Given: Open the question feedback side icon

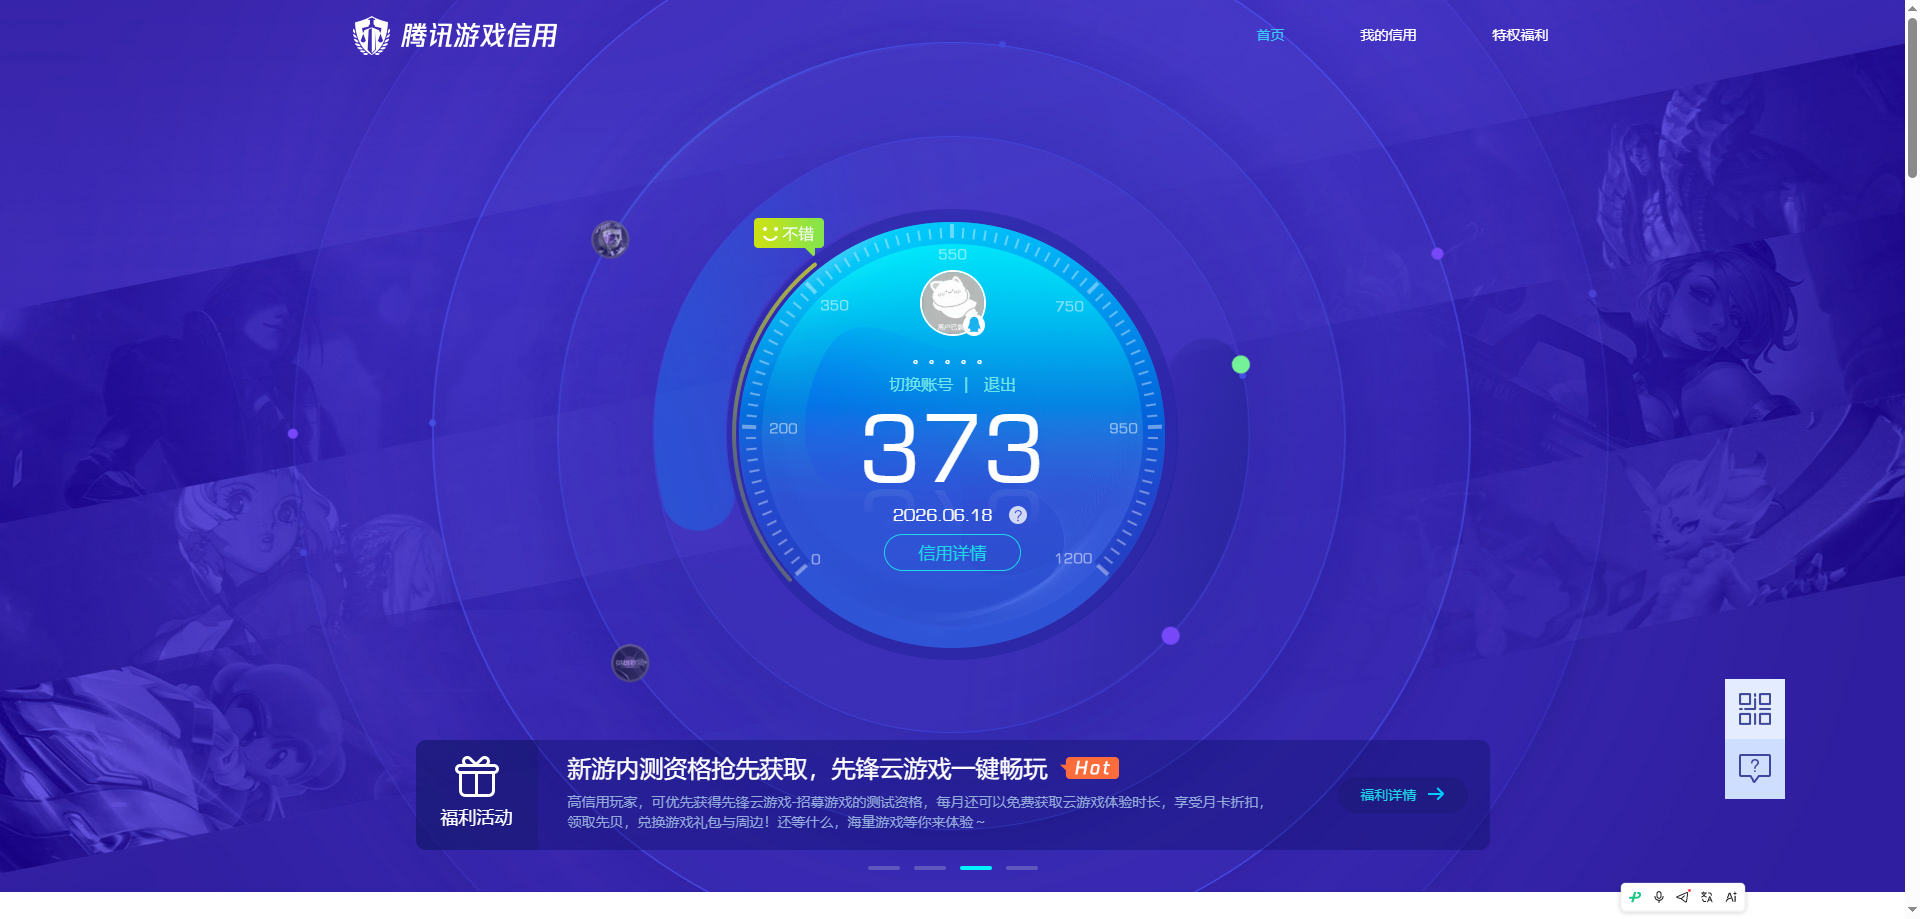Looking at the screenshot, I should 1755,769.
